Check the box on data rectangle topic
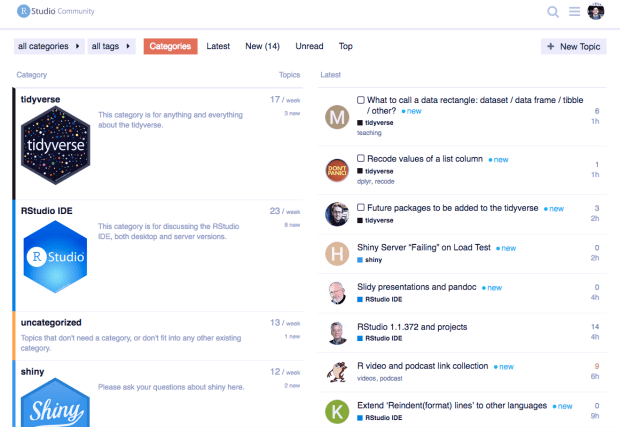The width and height of the screenshot is (620, 427). [361, 100]
